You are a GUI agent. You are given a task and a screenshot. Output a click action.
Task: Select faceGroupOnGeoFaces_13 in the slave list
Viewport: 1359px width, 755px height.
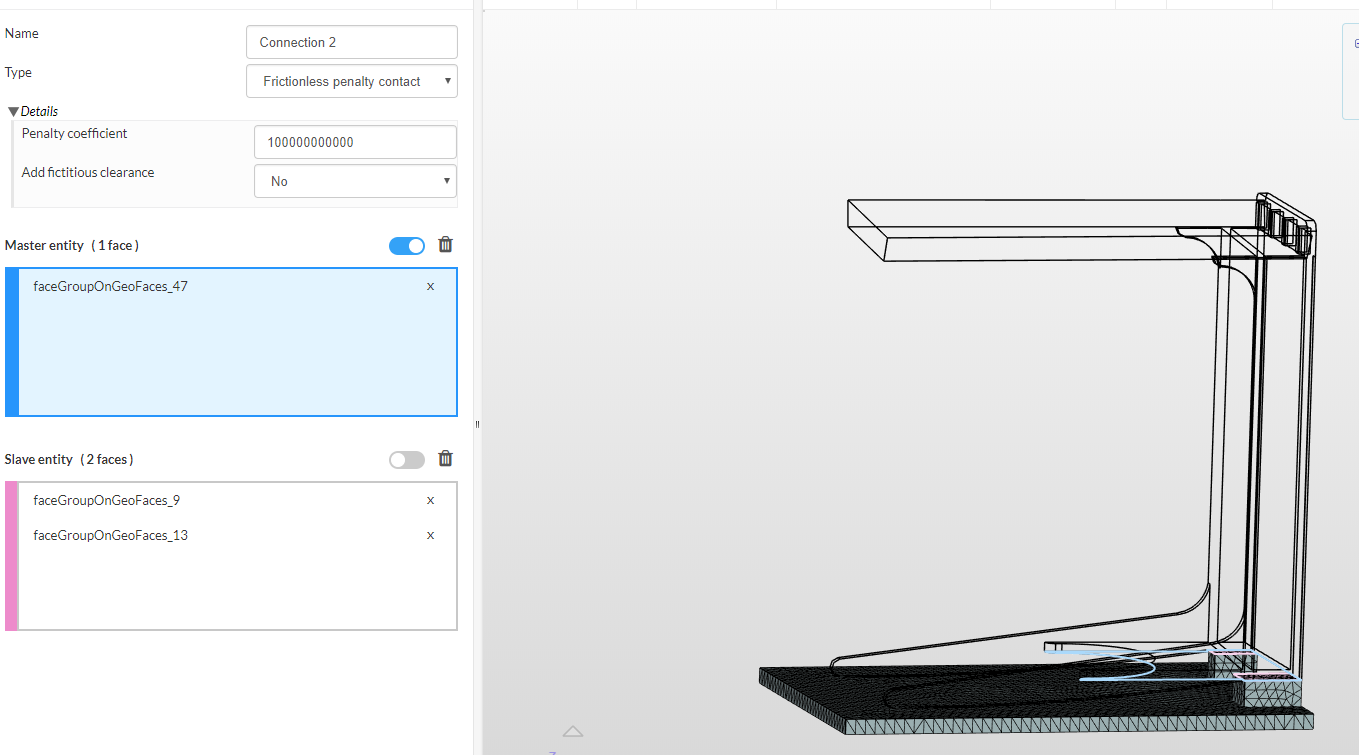tap(111, 535)
